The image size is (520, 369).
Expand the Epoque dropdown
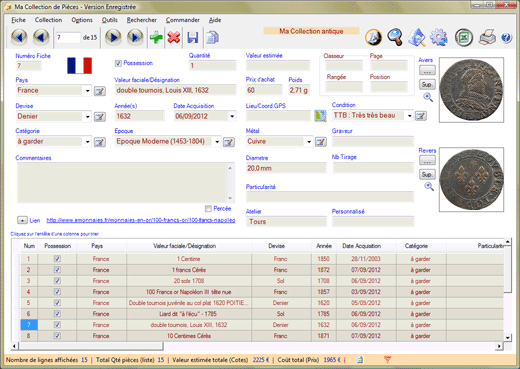tap(217, 142)
